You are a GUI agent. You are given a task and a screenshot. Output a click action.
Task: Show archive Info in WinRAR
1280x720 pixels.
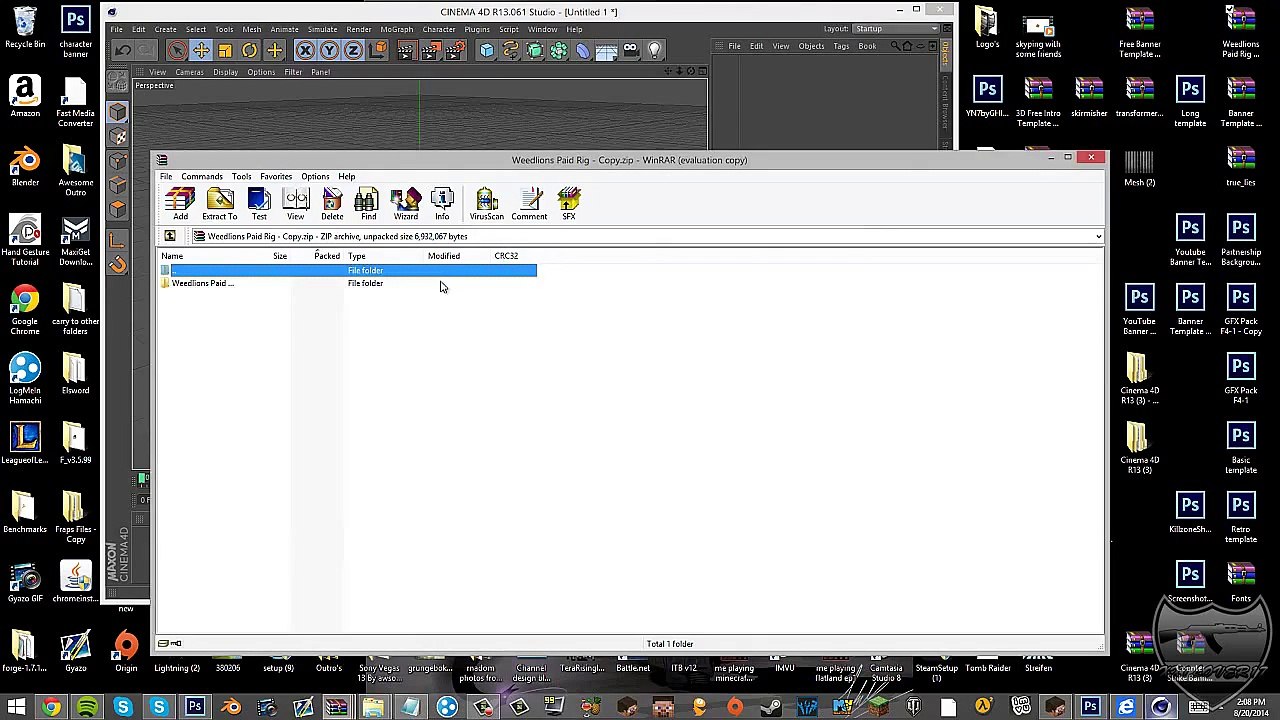[x=442, y=203]
